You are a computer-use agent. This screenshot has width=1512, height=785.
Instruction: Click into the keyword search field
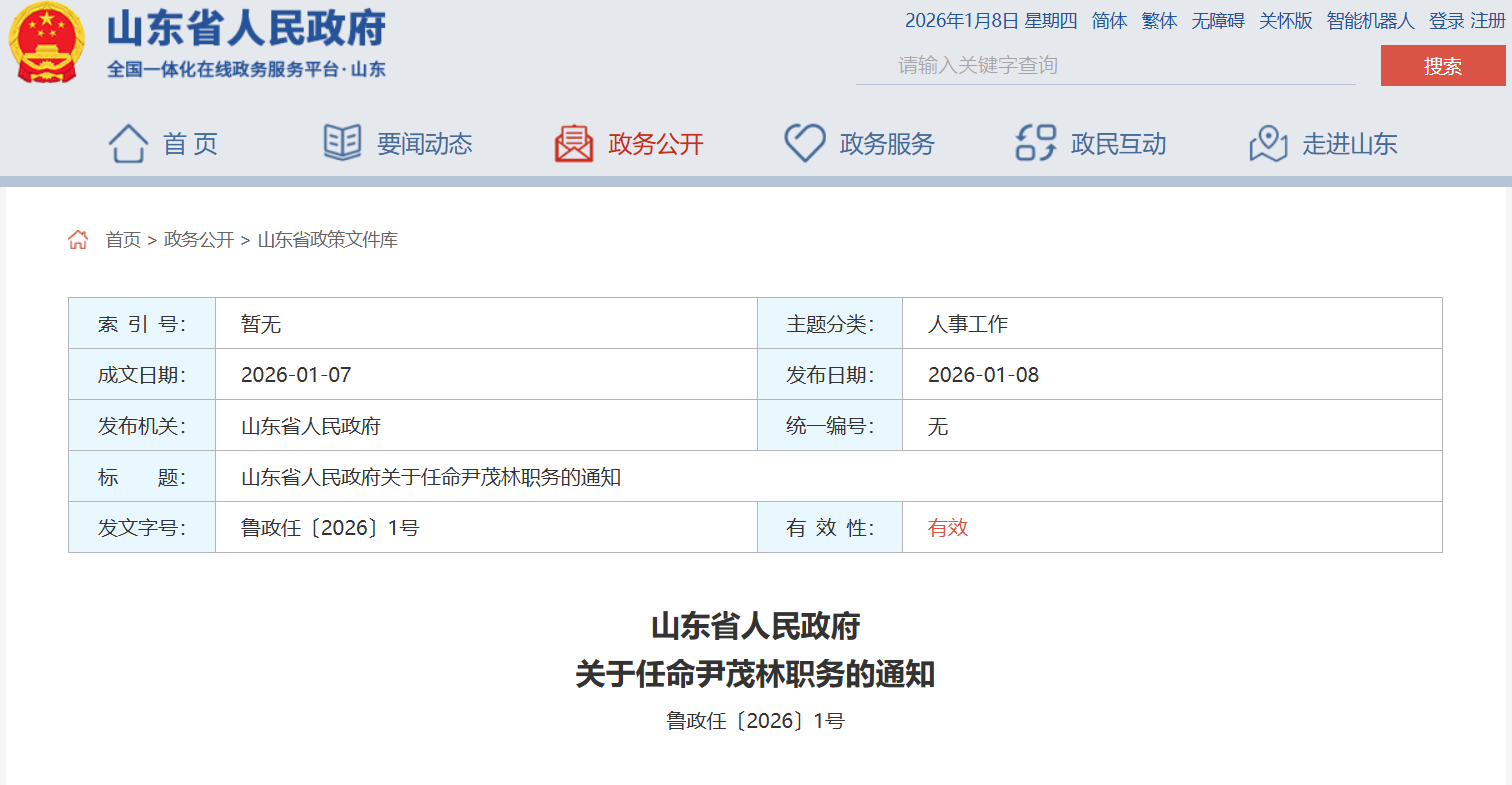[x=1105, y=66]
